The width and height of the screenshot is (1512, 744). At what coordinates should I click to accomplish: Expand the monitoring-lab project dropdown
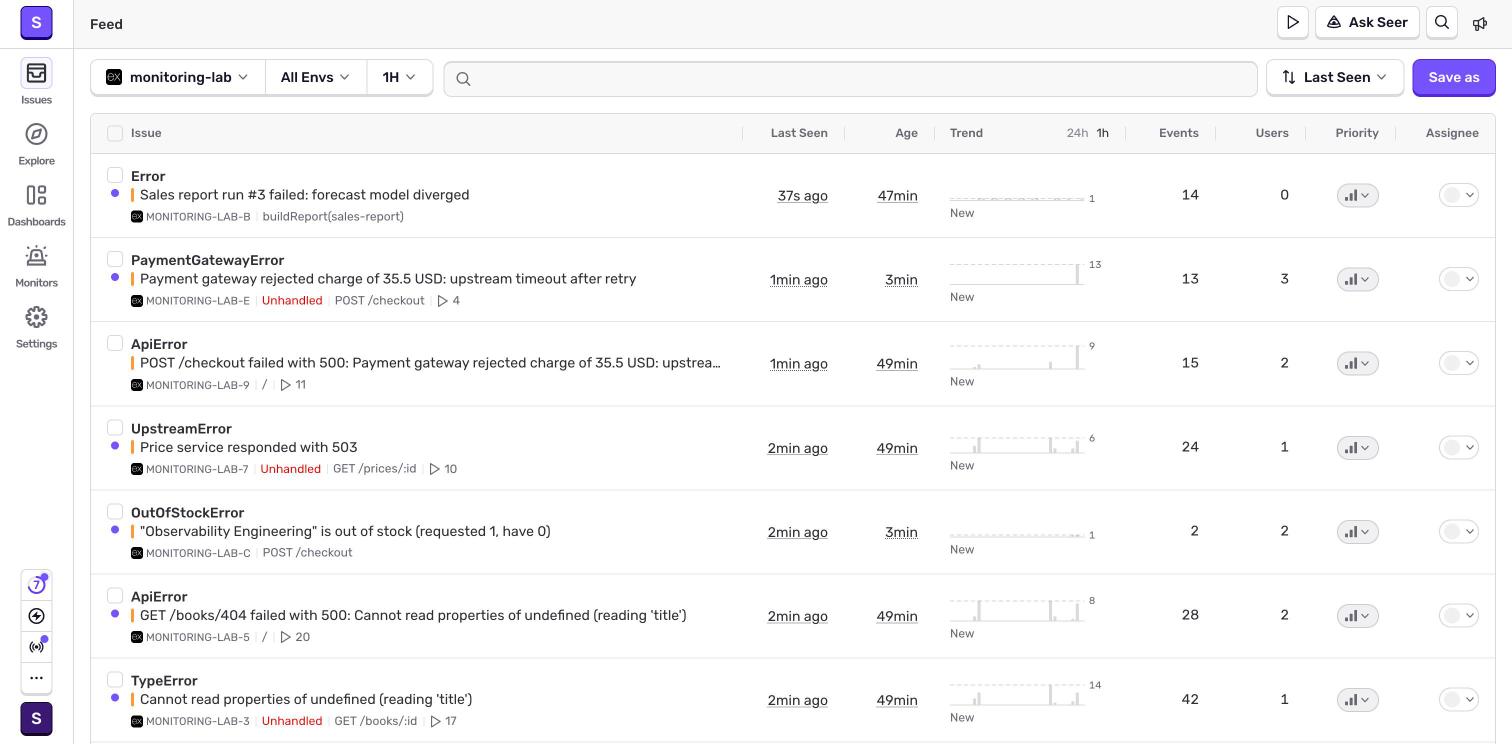point(178,77)
